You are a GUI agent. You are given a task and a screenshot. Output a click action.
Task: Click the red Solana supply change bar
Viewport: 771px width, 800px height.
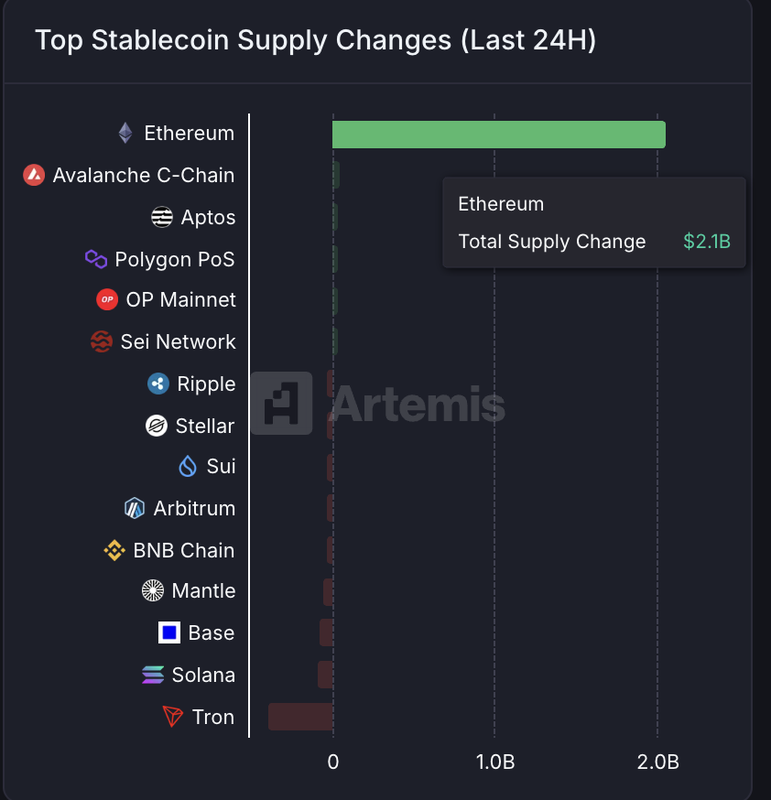[325, 675]
